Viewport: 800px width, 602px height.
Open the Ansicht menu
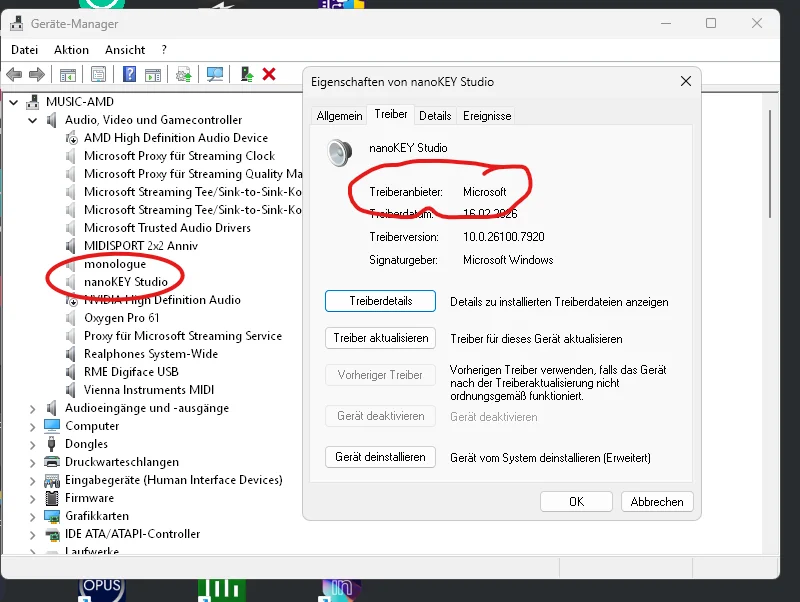point(125,49)
